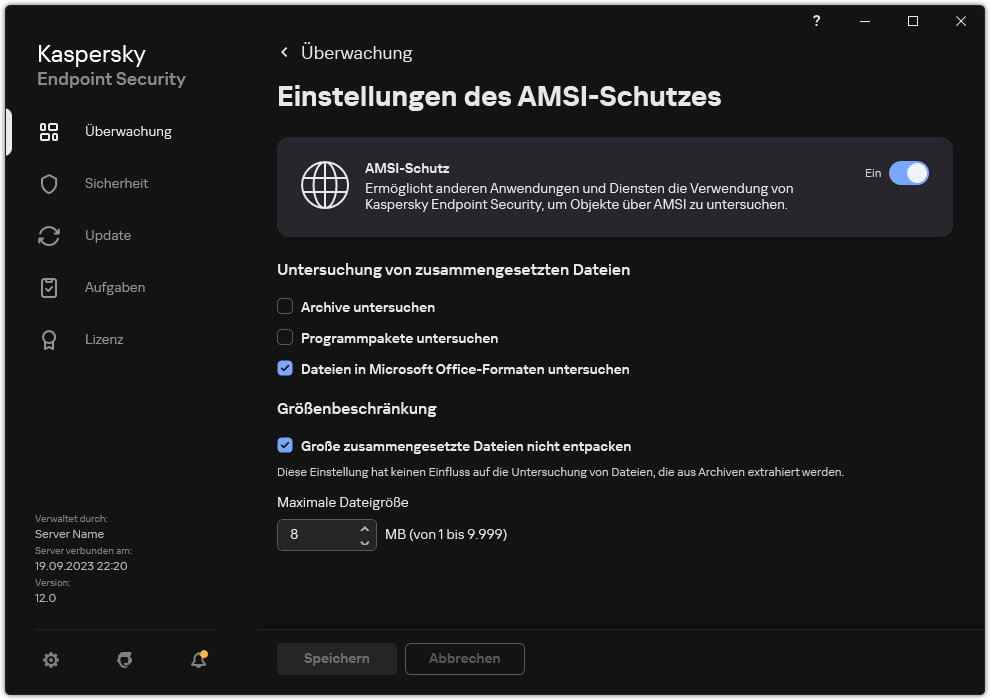
Task: Disable Große zusammengesetzte Dateien nicht entpacken
Action: (x=285, y=442)
